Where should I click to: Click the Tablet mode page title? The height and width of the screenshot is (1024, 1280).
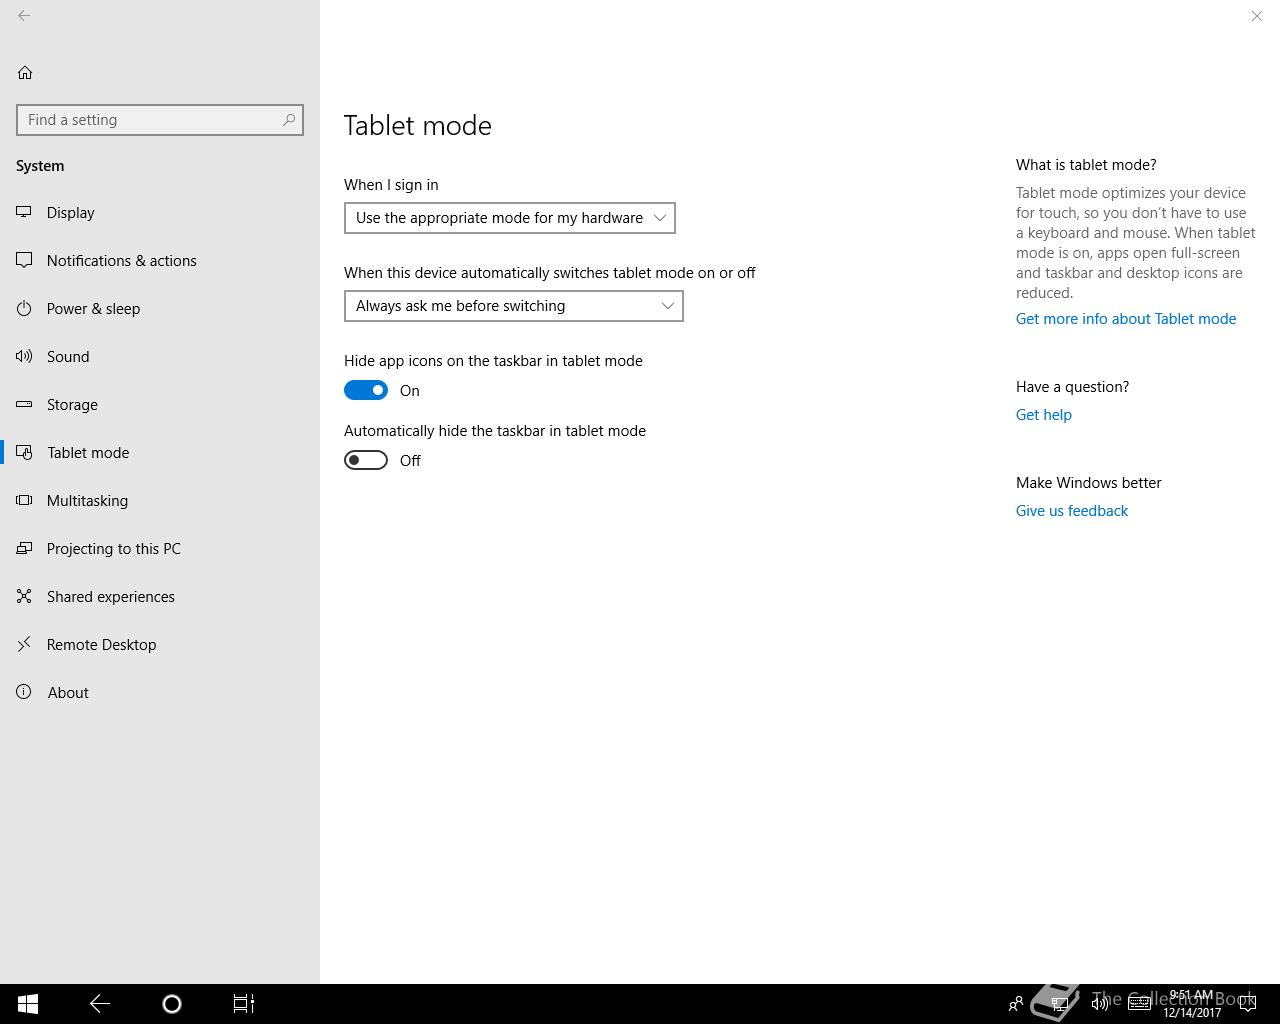[x=418, y=126]
